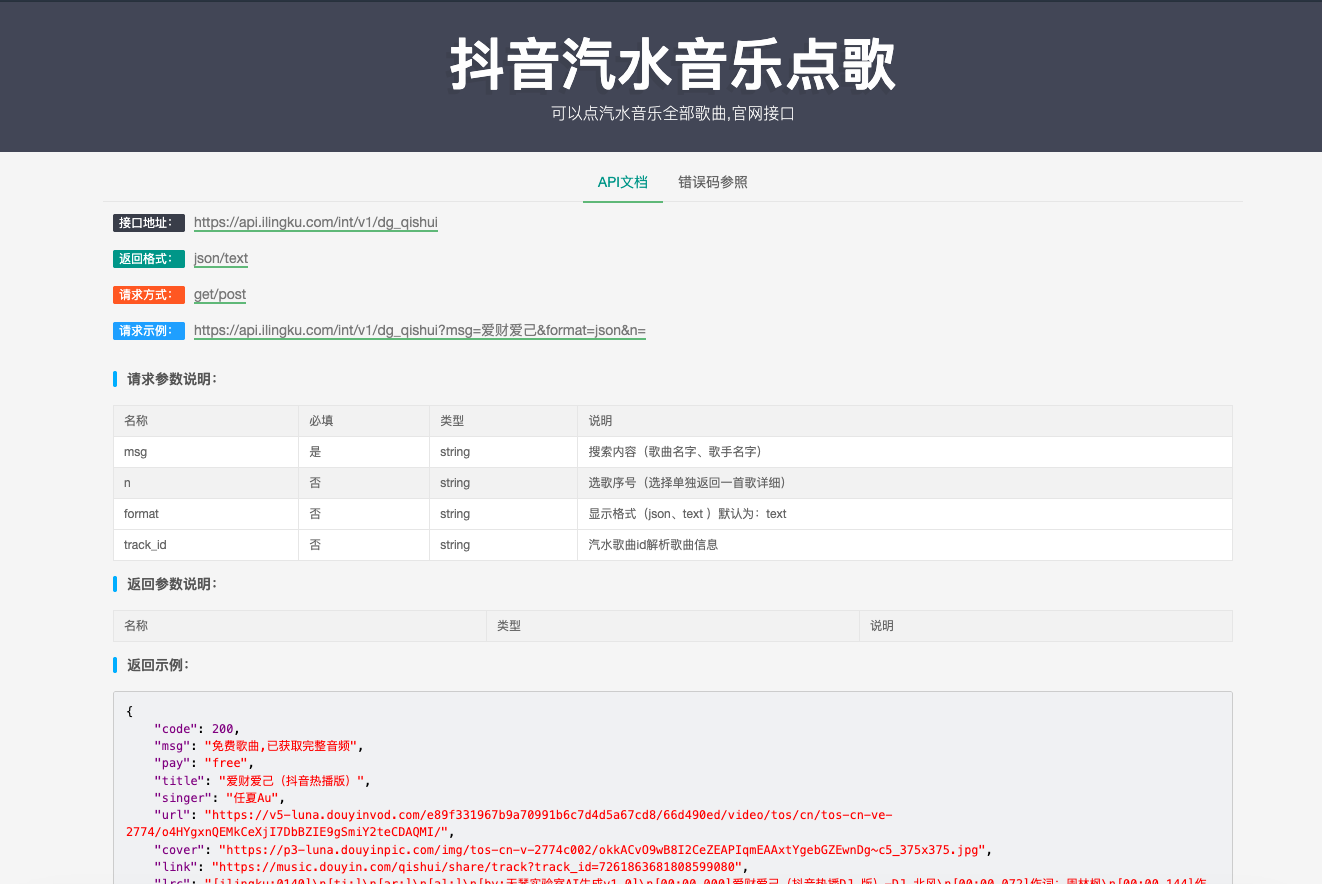Viewport: 1322px width, 884px height.
Task: Click the 接口地址 label badge
Action: tap(149, 223)
